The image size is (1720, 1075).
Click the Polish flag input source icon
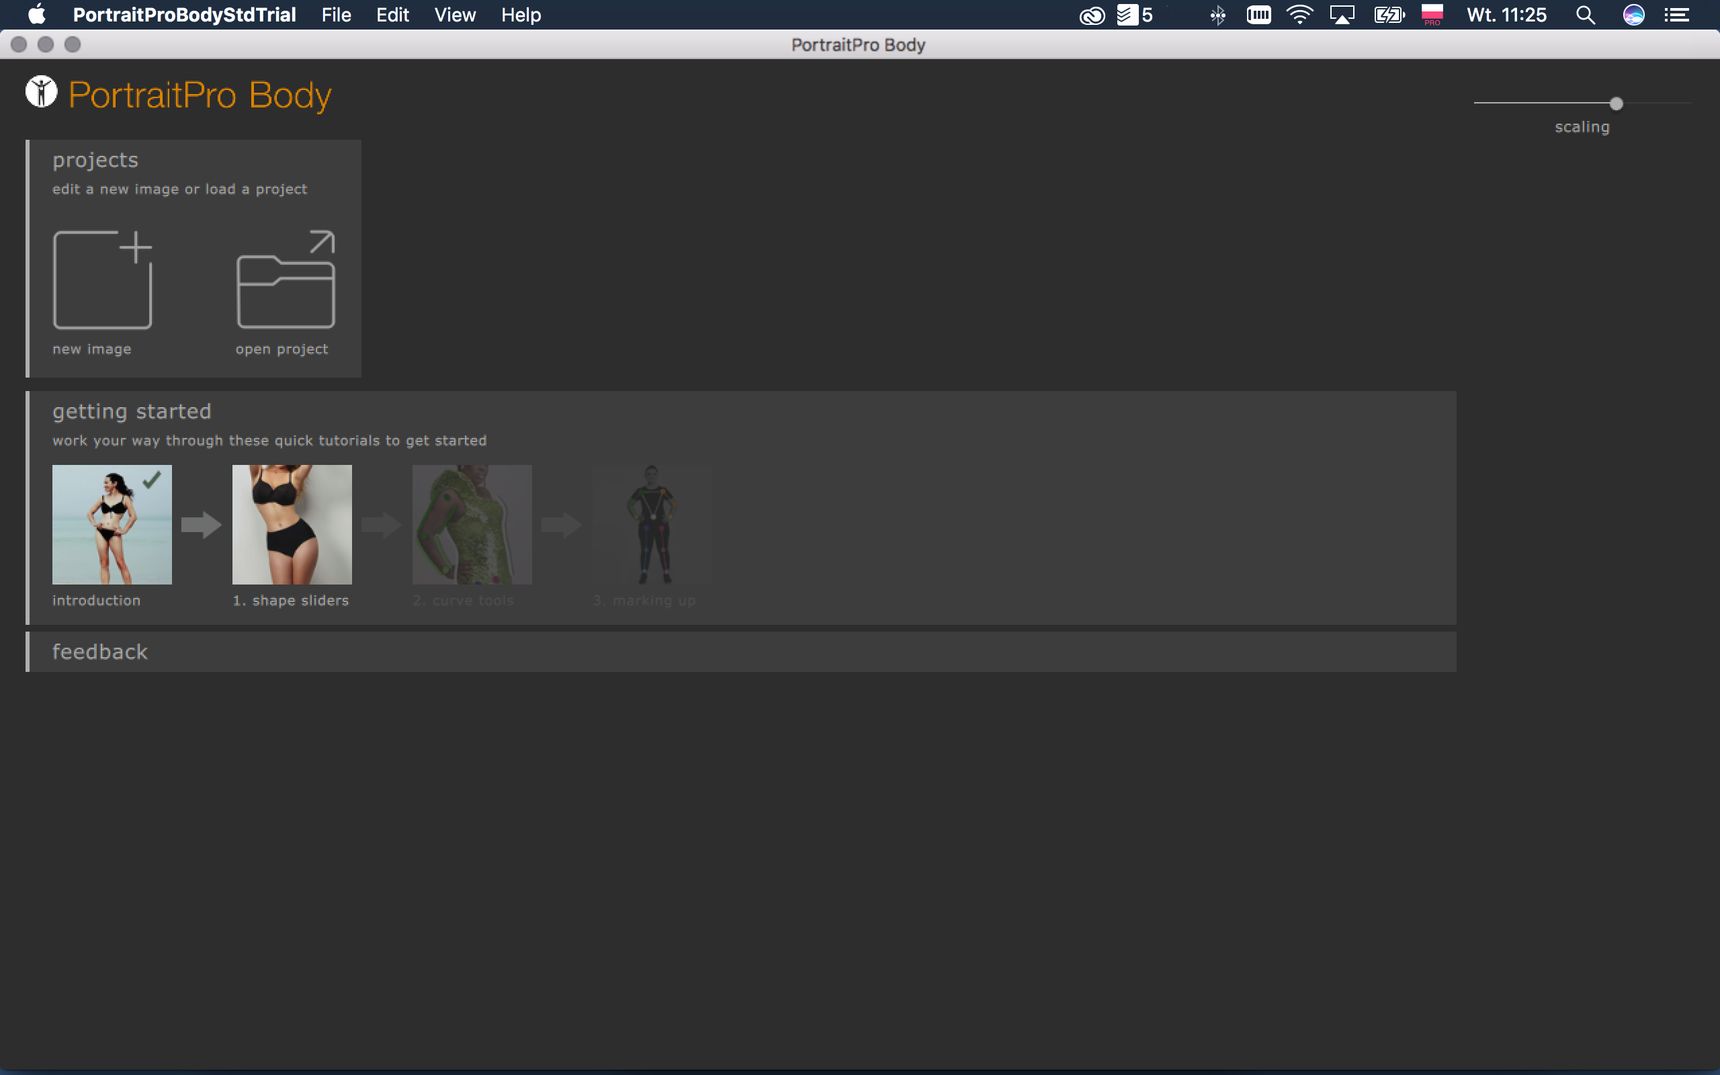click(x=1432, y=15)
